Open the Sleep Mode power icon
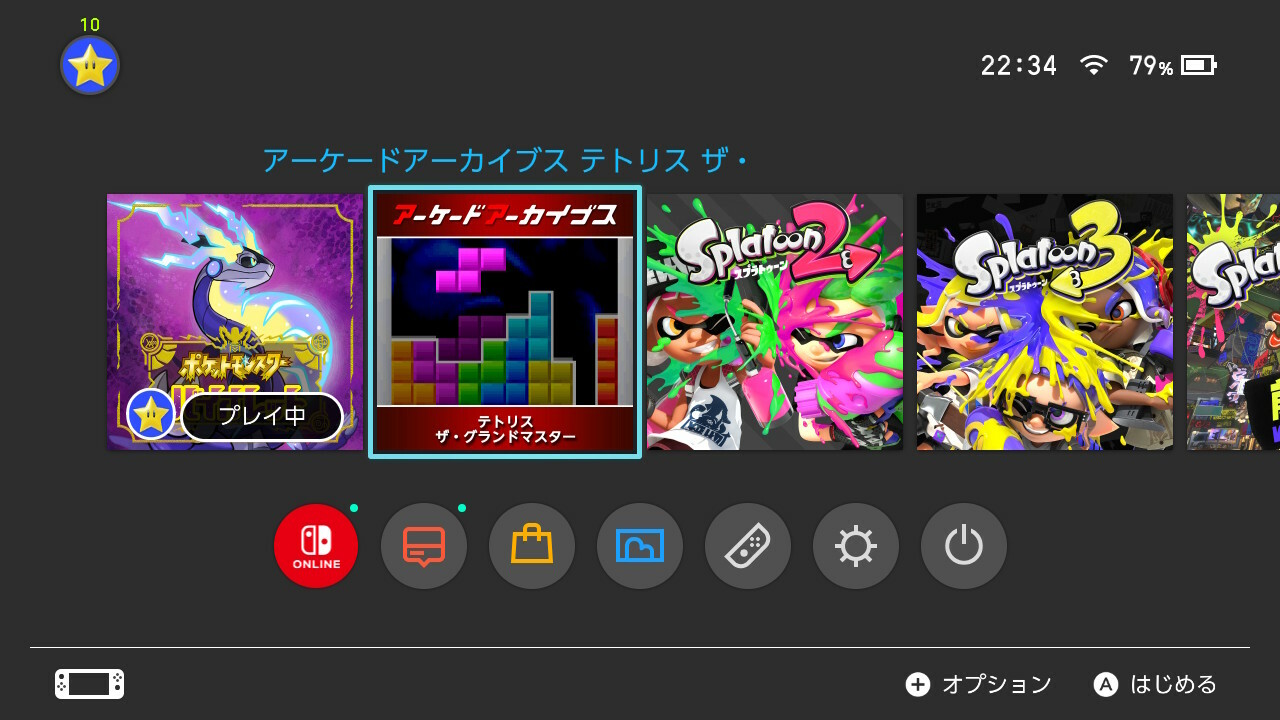This screenshot has height=720, width=1280. [964, 546]
